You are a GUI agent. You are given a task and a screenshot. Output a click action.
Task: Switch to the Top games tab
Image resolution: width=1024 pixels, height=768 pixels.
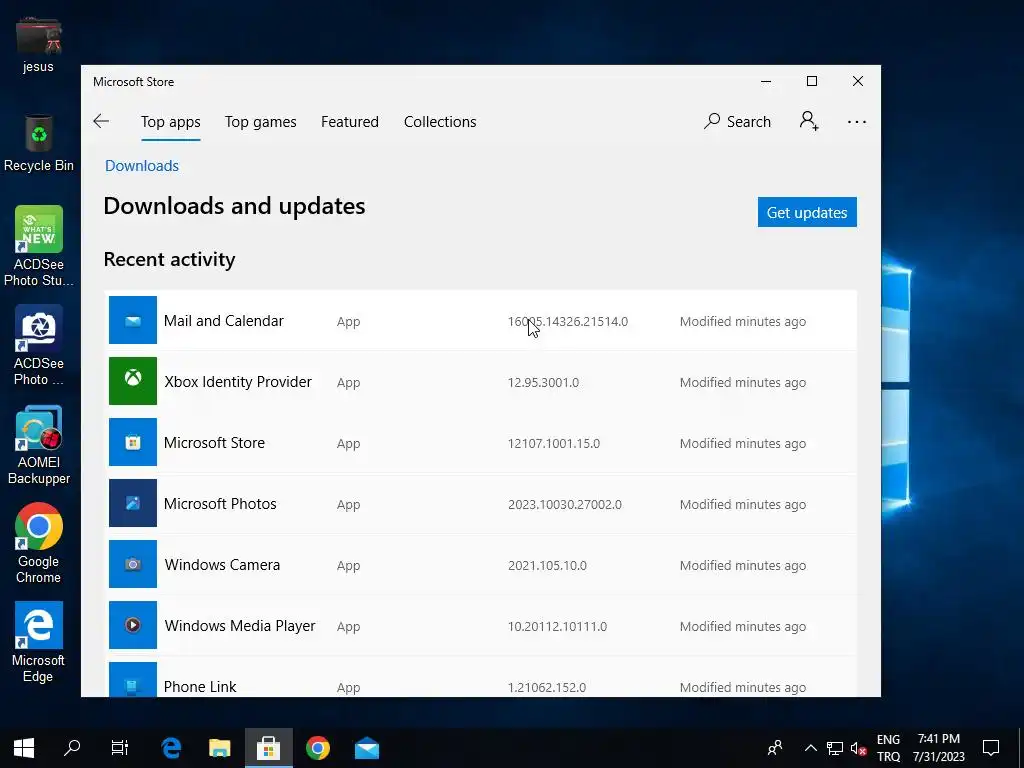[261, 122]
